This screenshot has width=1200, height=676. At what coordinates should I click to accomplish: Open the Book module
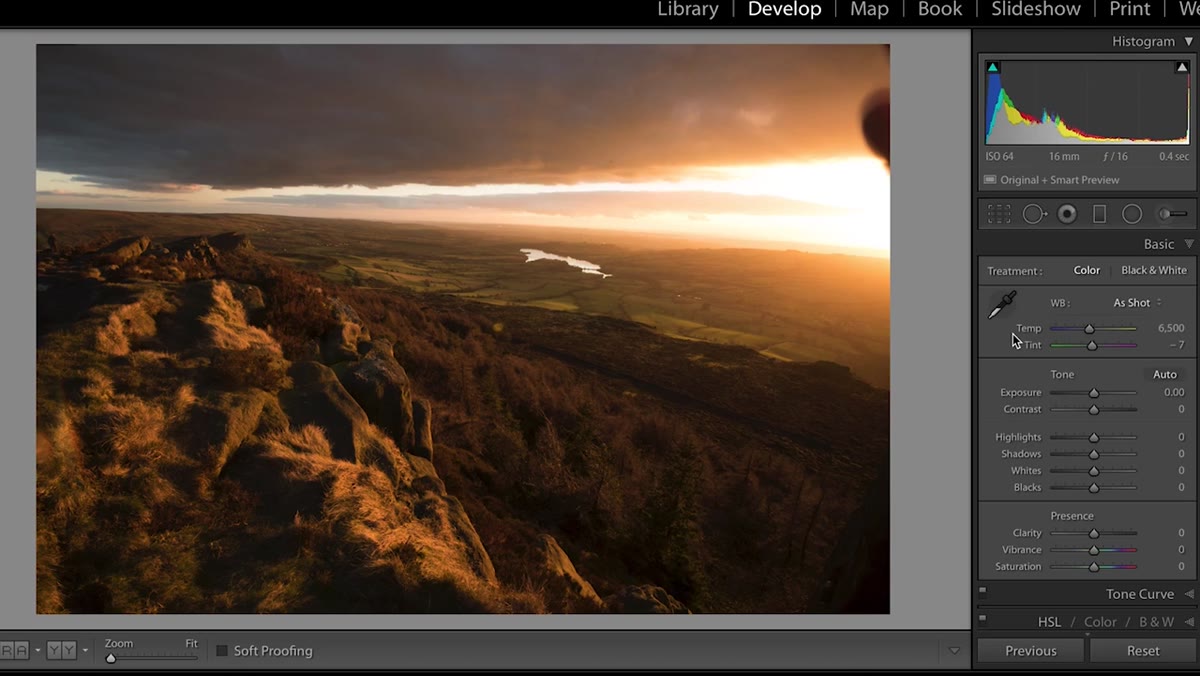(940, 9)
